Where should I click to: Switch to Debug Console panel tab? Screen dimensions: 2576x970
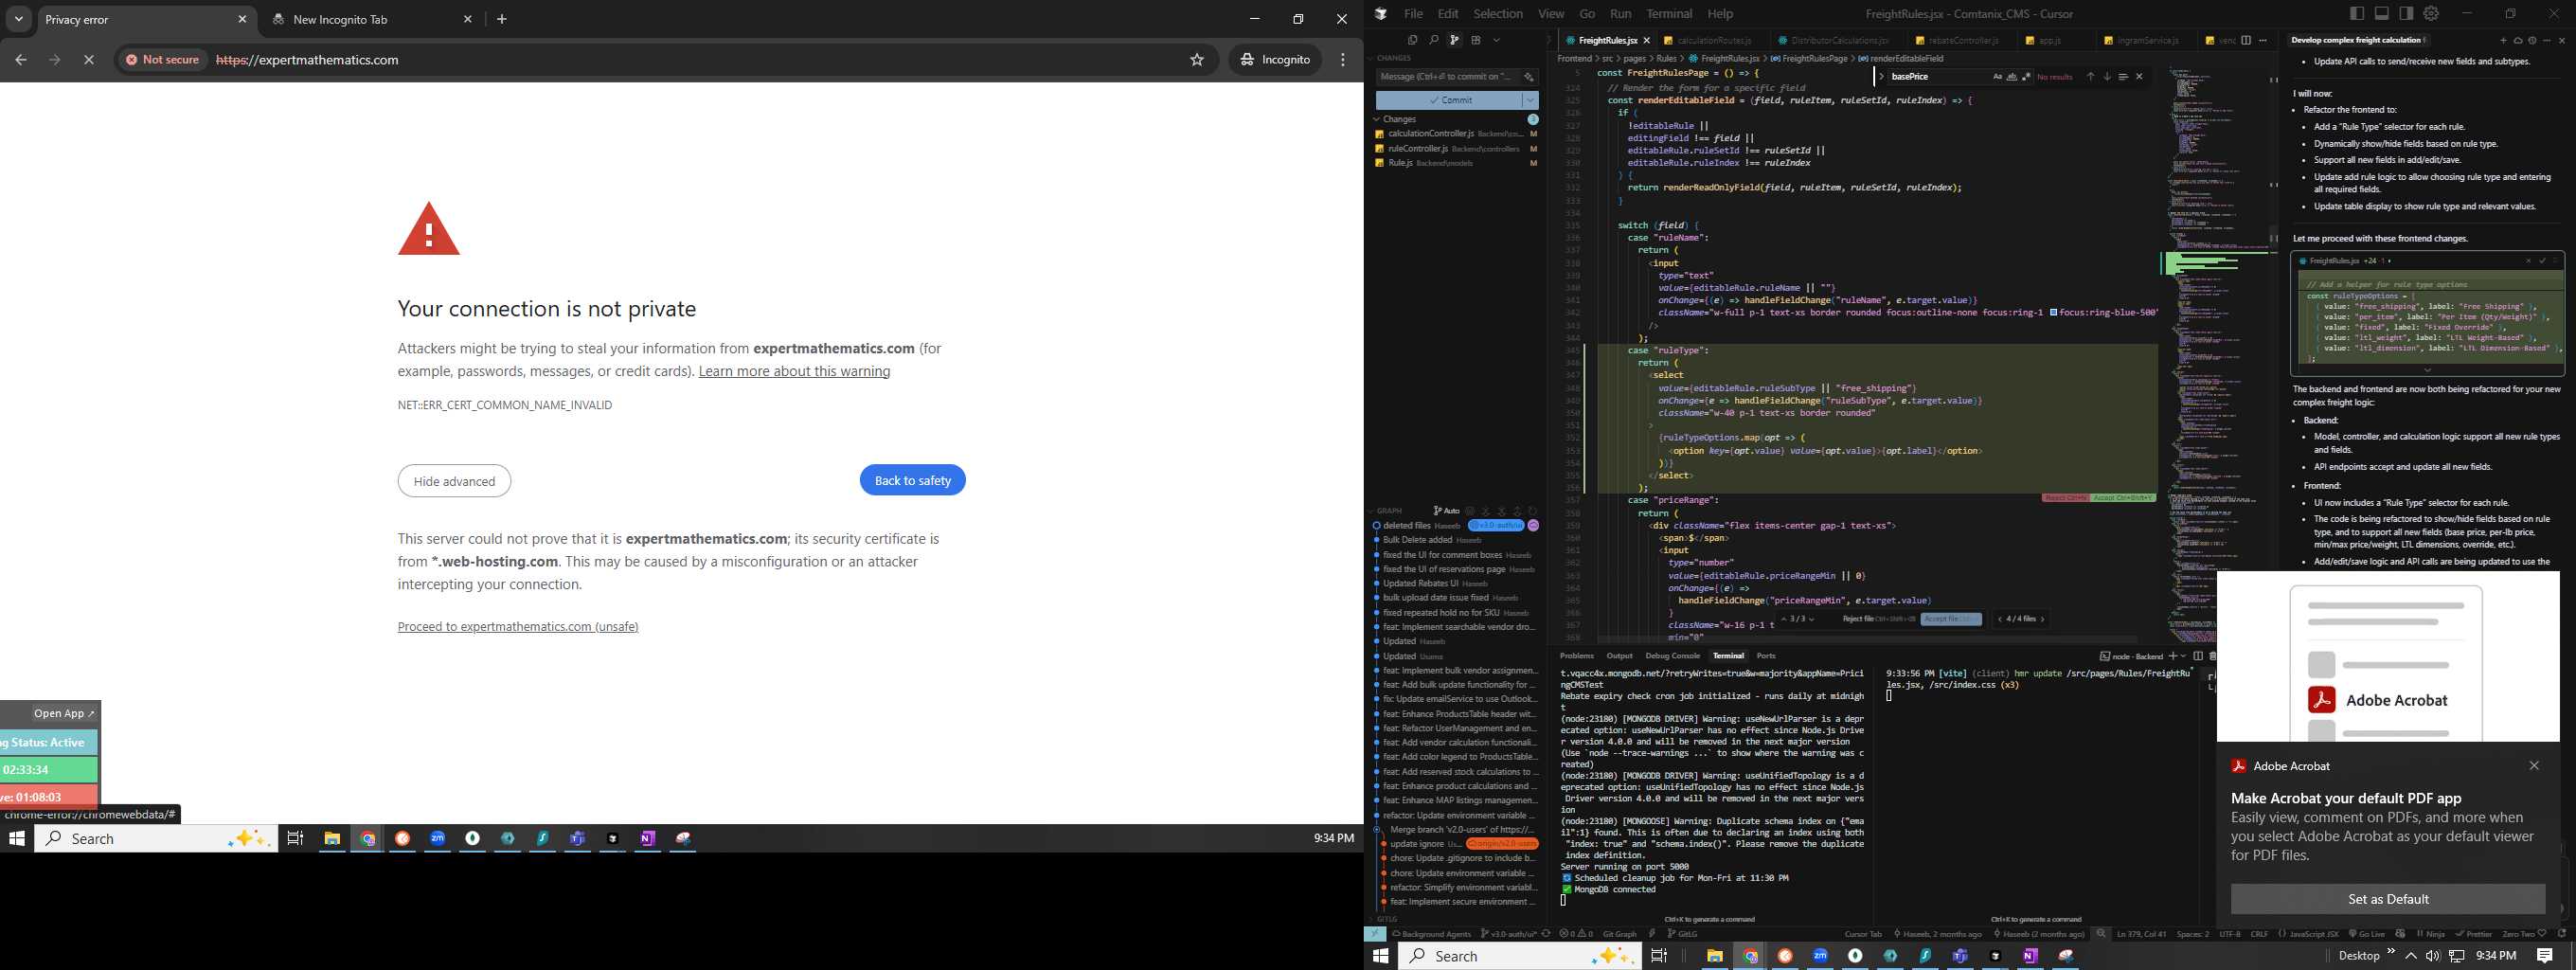[1672, 656]
